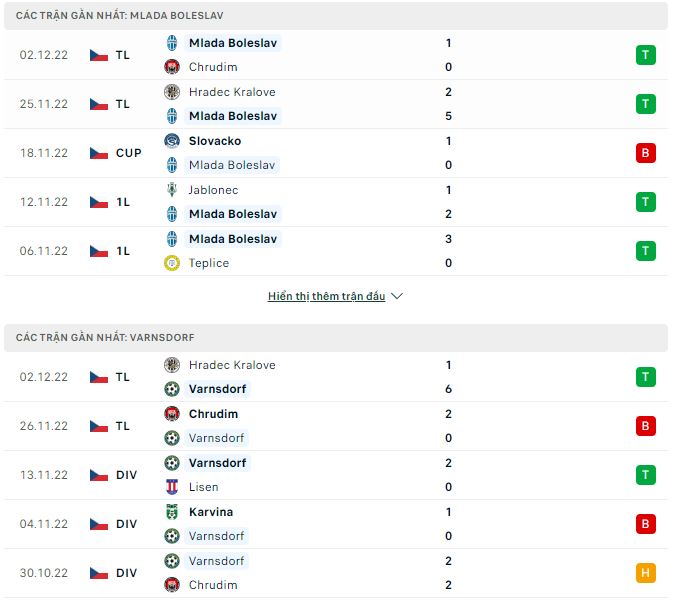Viewport: 676px width, 601px height.
Task: Click the red B badge for the Slovacko match
Action: tap(645, 153)
